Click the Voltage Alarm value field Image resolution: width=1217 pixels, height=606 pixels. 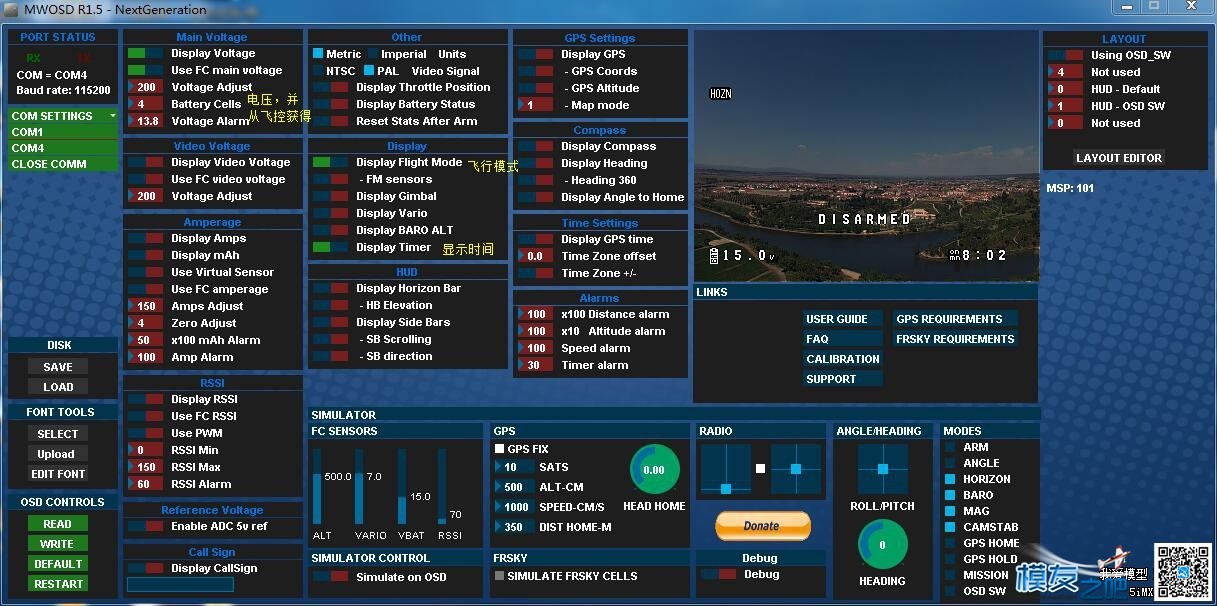click(145, 121)
